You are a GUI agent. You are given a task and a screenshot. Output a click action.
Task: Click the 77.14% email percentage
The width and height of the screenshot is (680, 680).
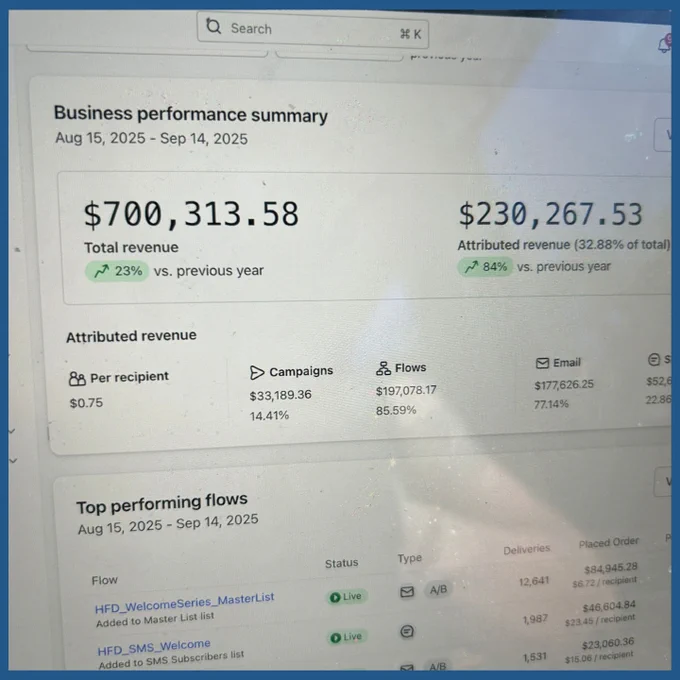tap(551, 404)
